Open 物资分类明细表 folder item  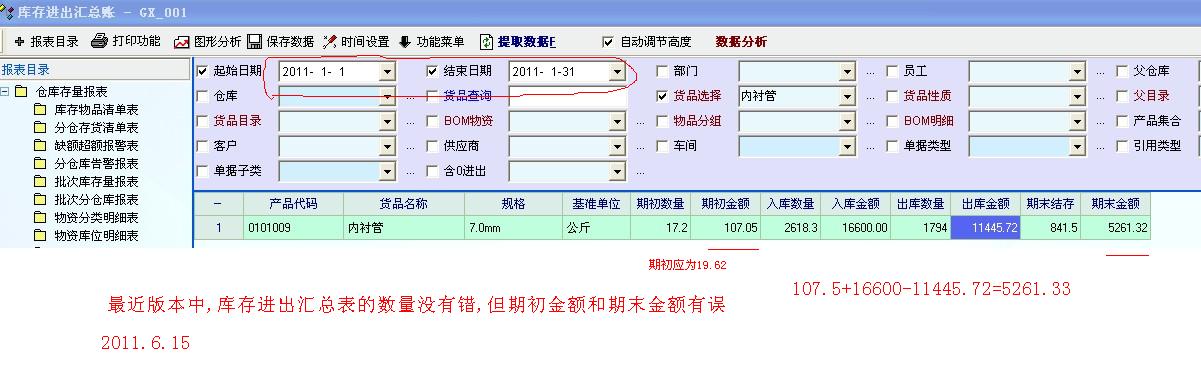point(96,218)
